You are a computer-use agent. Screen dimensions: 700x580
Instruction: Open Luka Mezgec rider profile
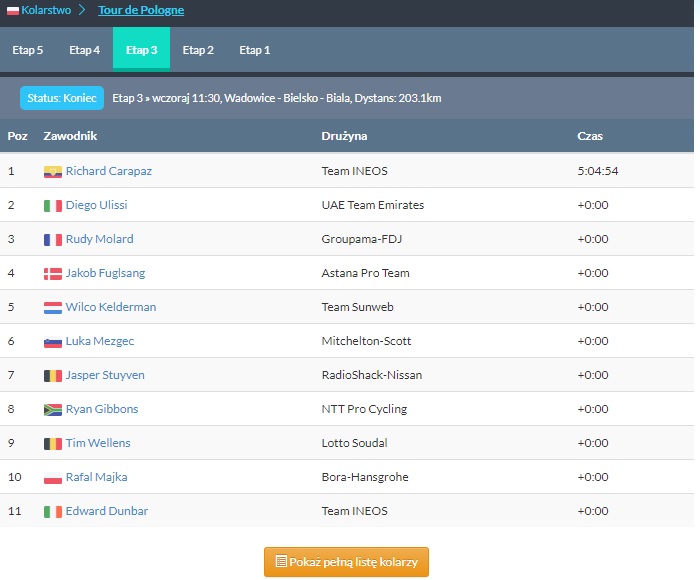(x=100, y=341)
